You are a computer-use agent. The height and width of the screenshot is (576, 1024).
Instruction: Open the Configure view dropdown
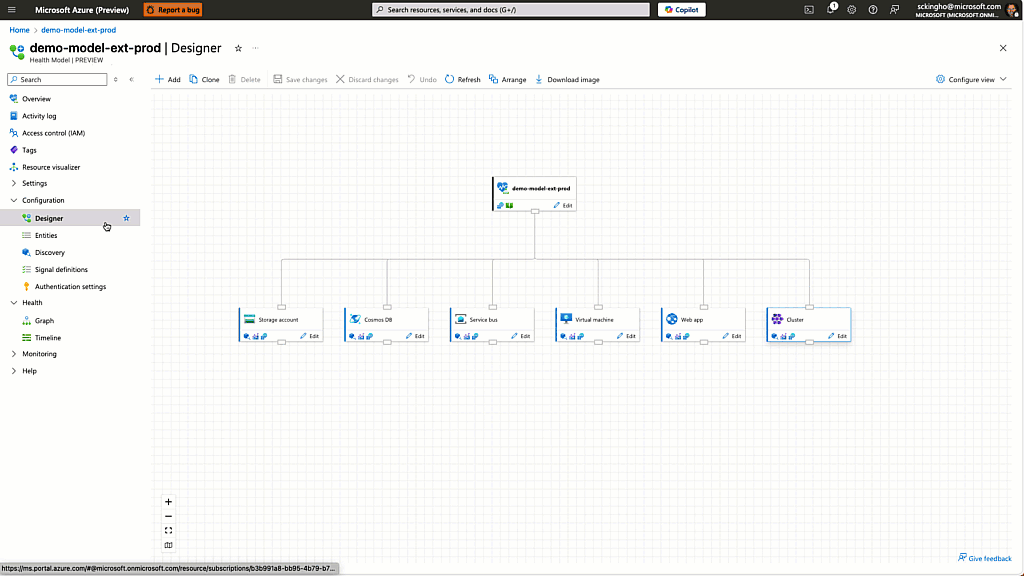point(971,80)
